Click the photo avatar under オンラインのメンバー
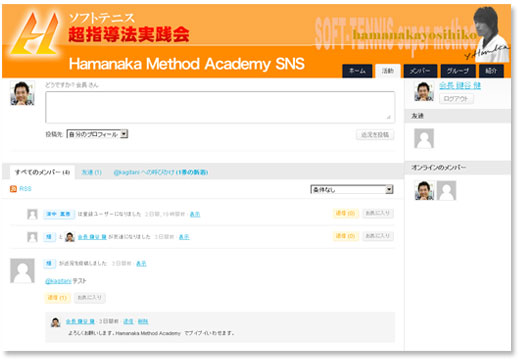This screenshot has width=520, height=361. point(424,190)
